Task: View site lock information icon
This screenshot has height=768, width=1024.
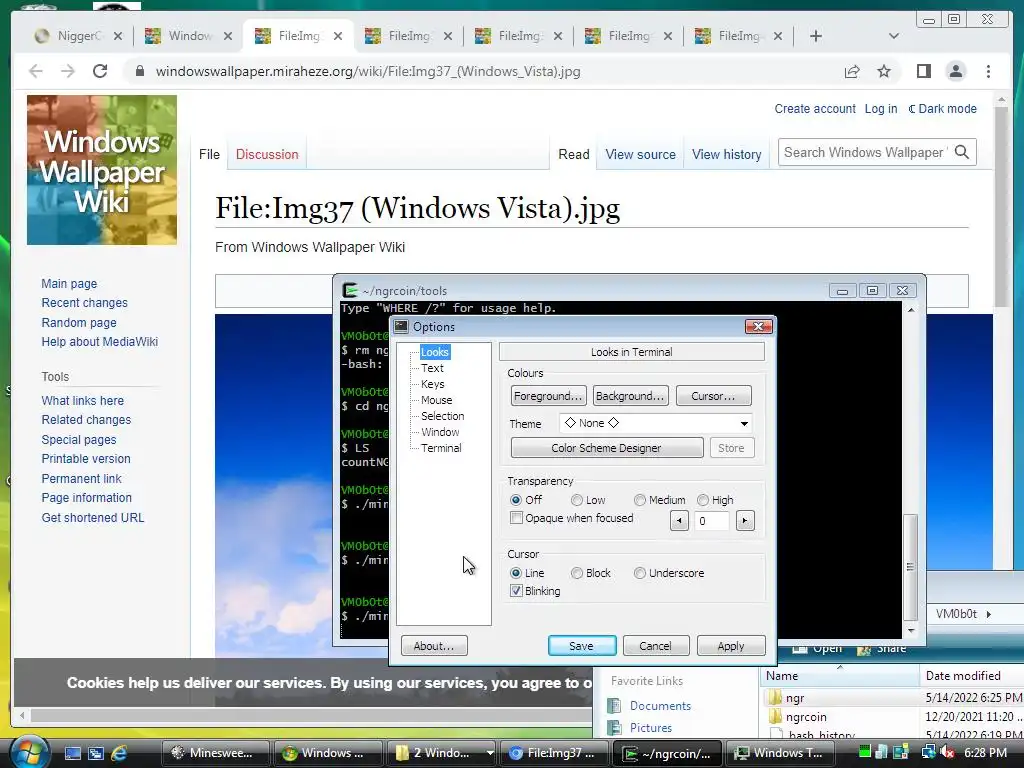Action: point(139,71)
